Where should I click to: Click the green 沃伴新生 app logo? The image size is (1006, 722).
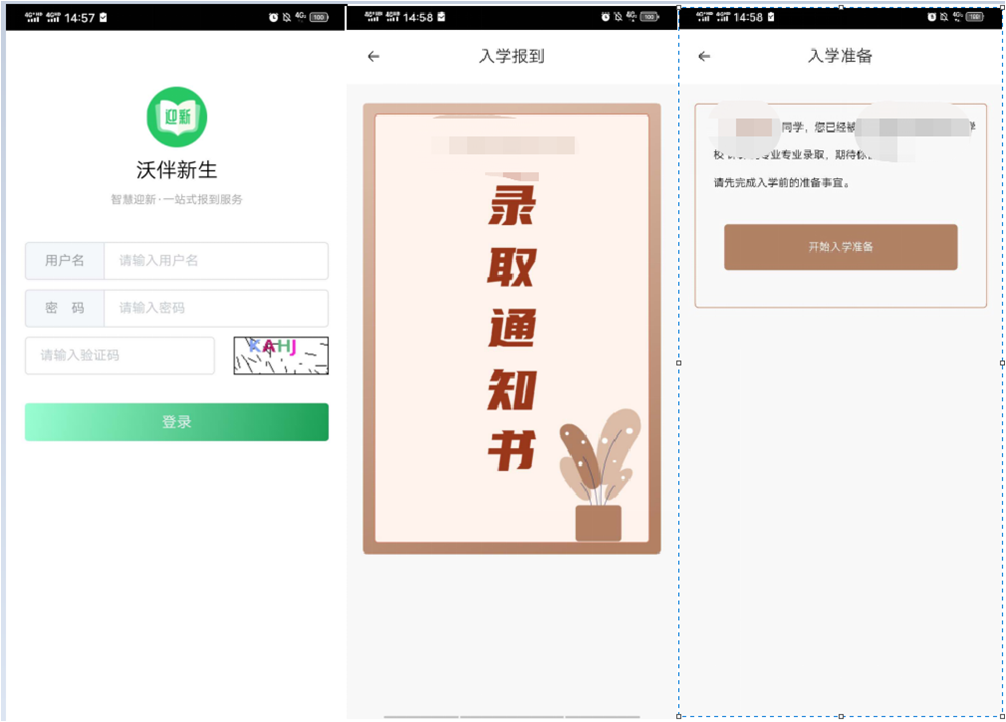click(177, 117)
